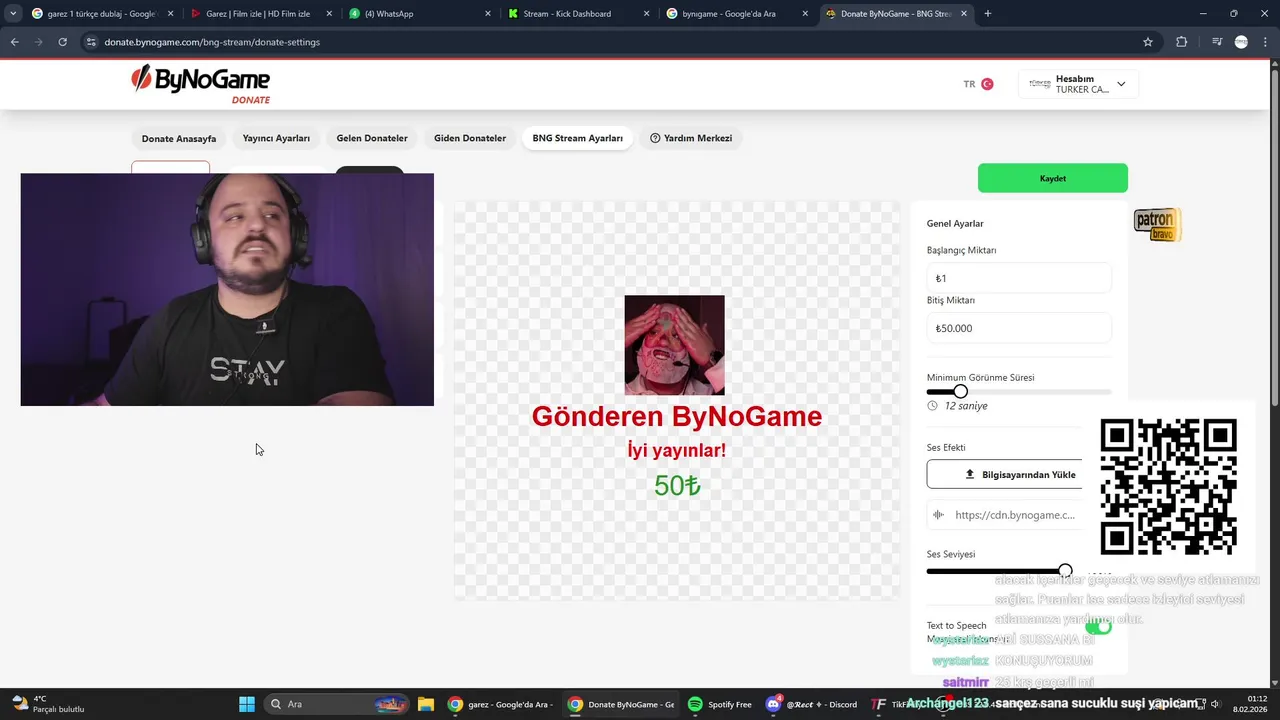Open Yardım Merkezi help tab

click(x=691, y=138)
